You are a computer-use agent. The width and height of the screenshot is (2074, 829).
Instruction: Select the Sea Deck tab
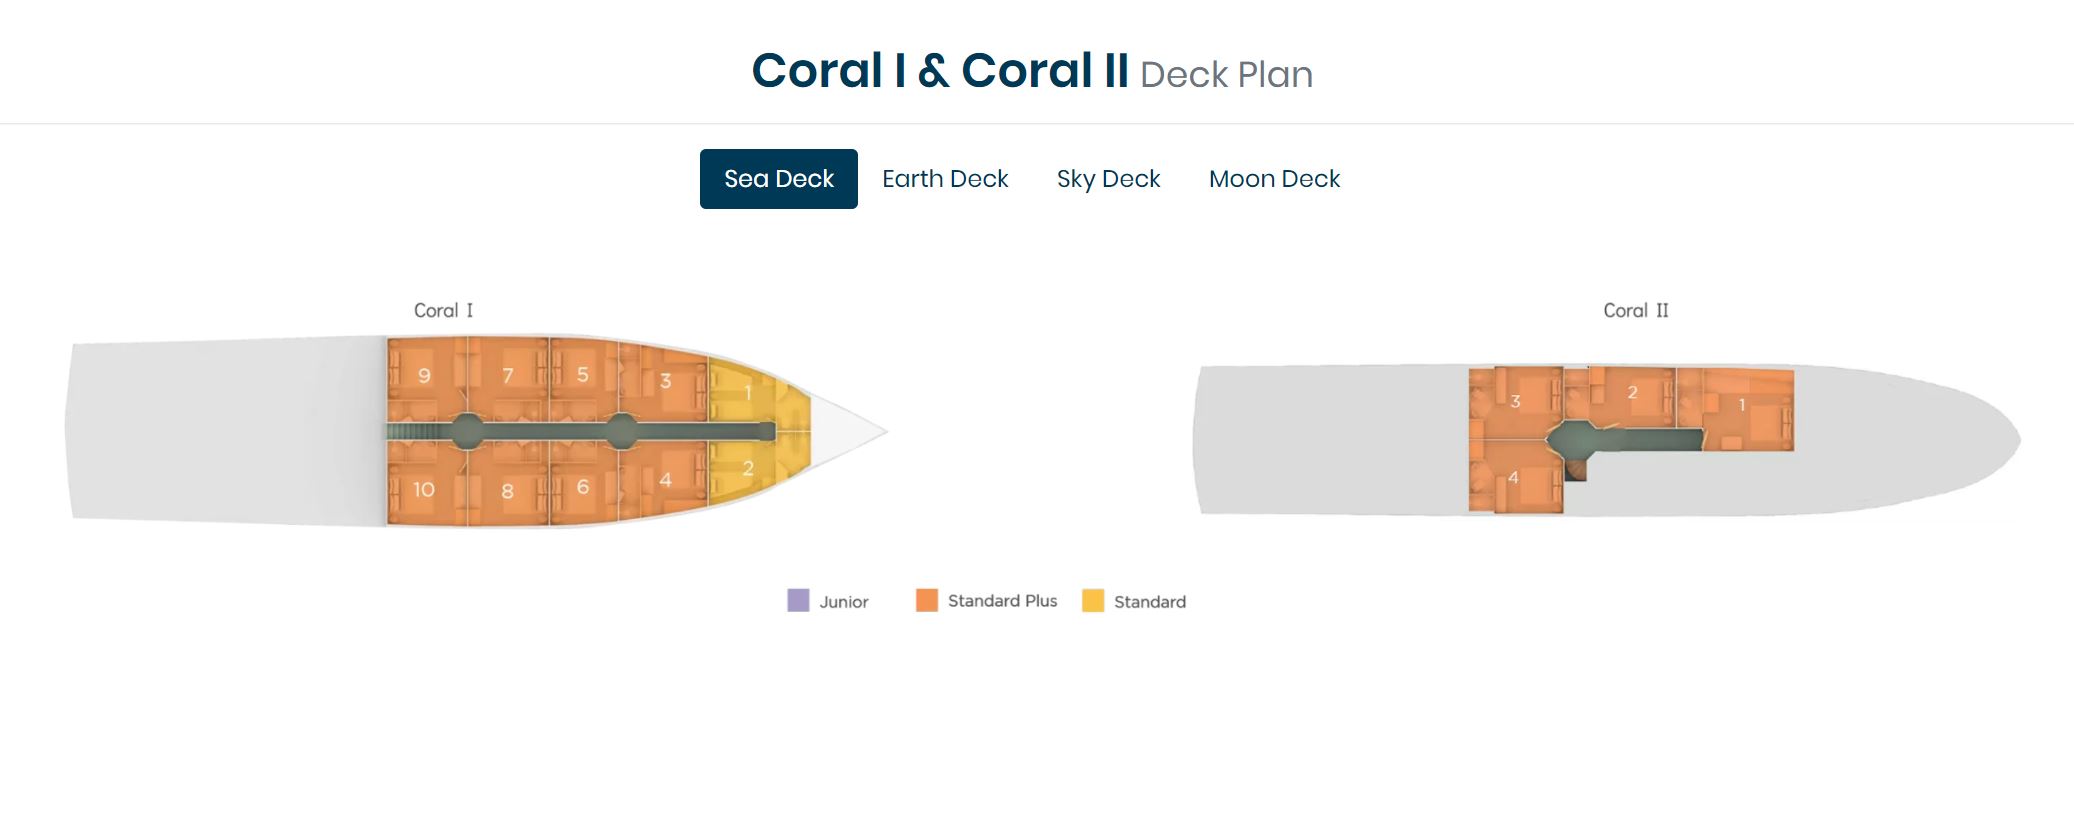point(778,179)
